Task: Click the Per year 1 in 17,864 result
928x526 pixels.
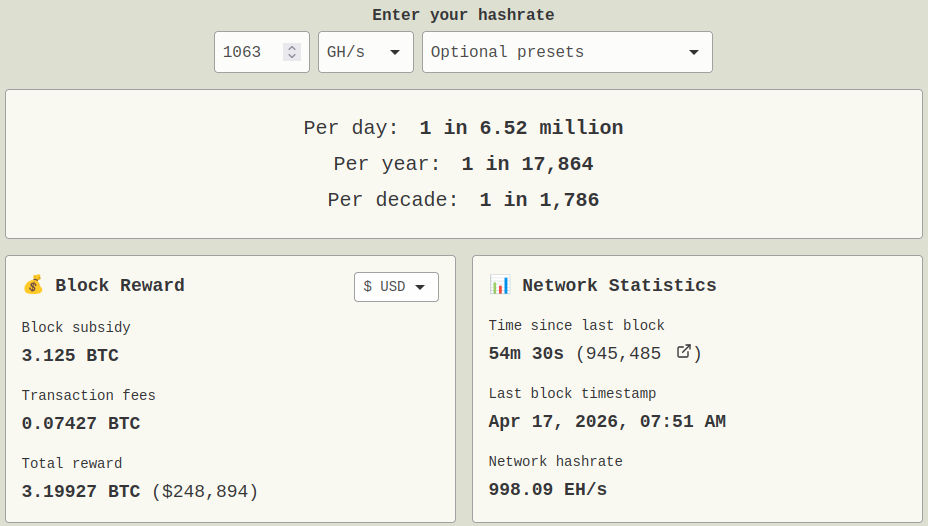Action: coord(527,164)
